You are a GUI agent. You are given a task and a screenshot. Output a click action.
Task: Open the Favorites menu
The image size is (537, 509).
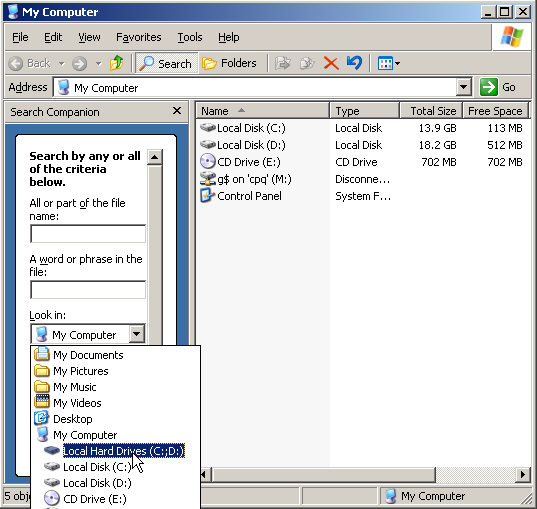[138, 37]
